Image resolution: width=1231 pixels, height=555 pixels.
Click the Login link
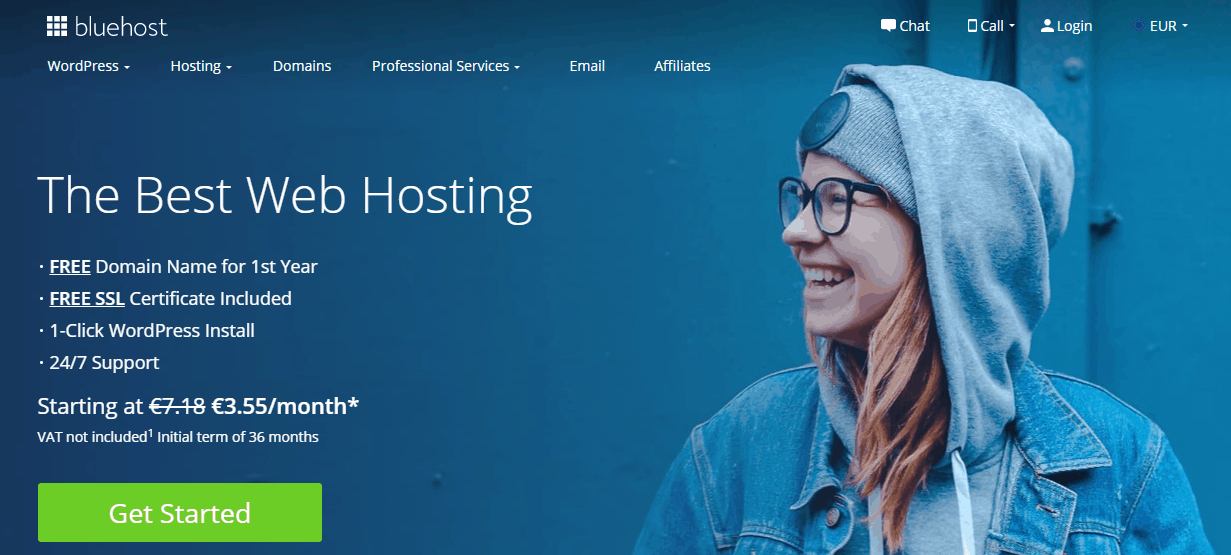[1075, 26]
